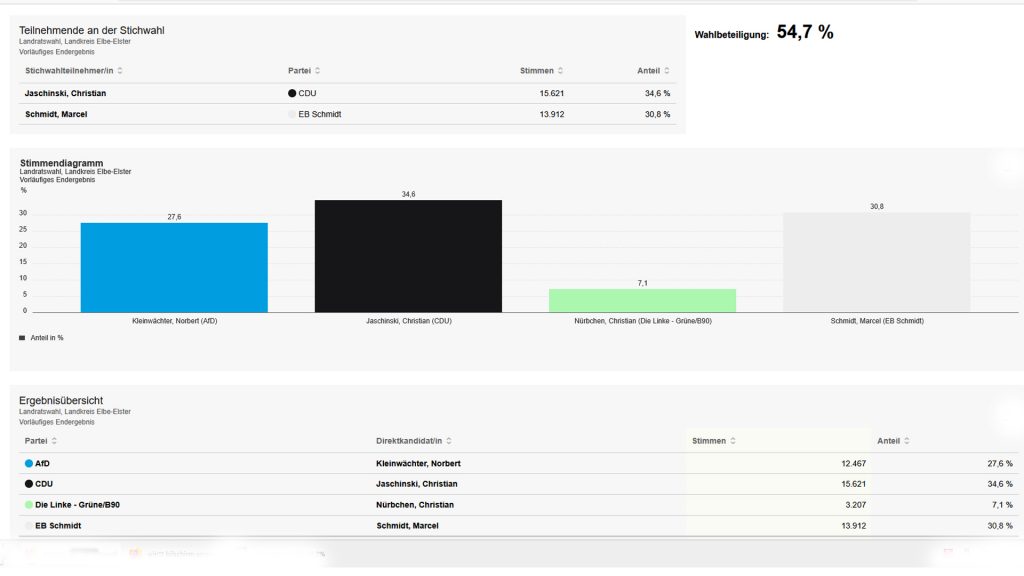This screenshot has height=576, width=1024.
Task: Select the black Jaschinski (CDU) chart bar
Action: (x=408, y=256)
